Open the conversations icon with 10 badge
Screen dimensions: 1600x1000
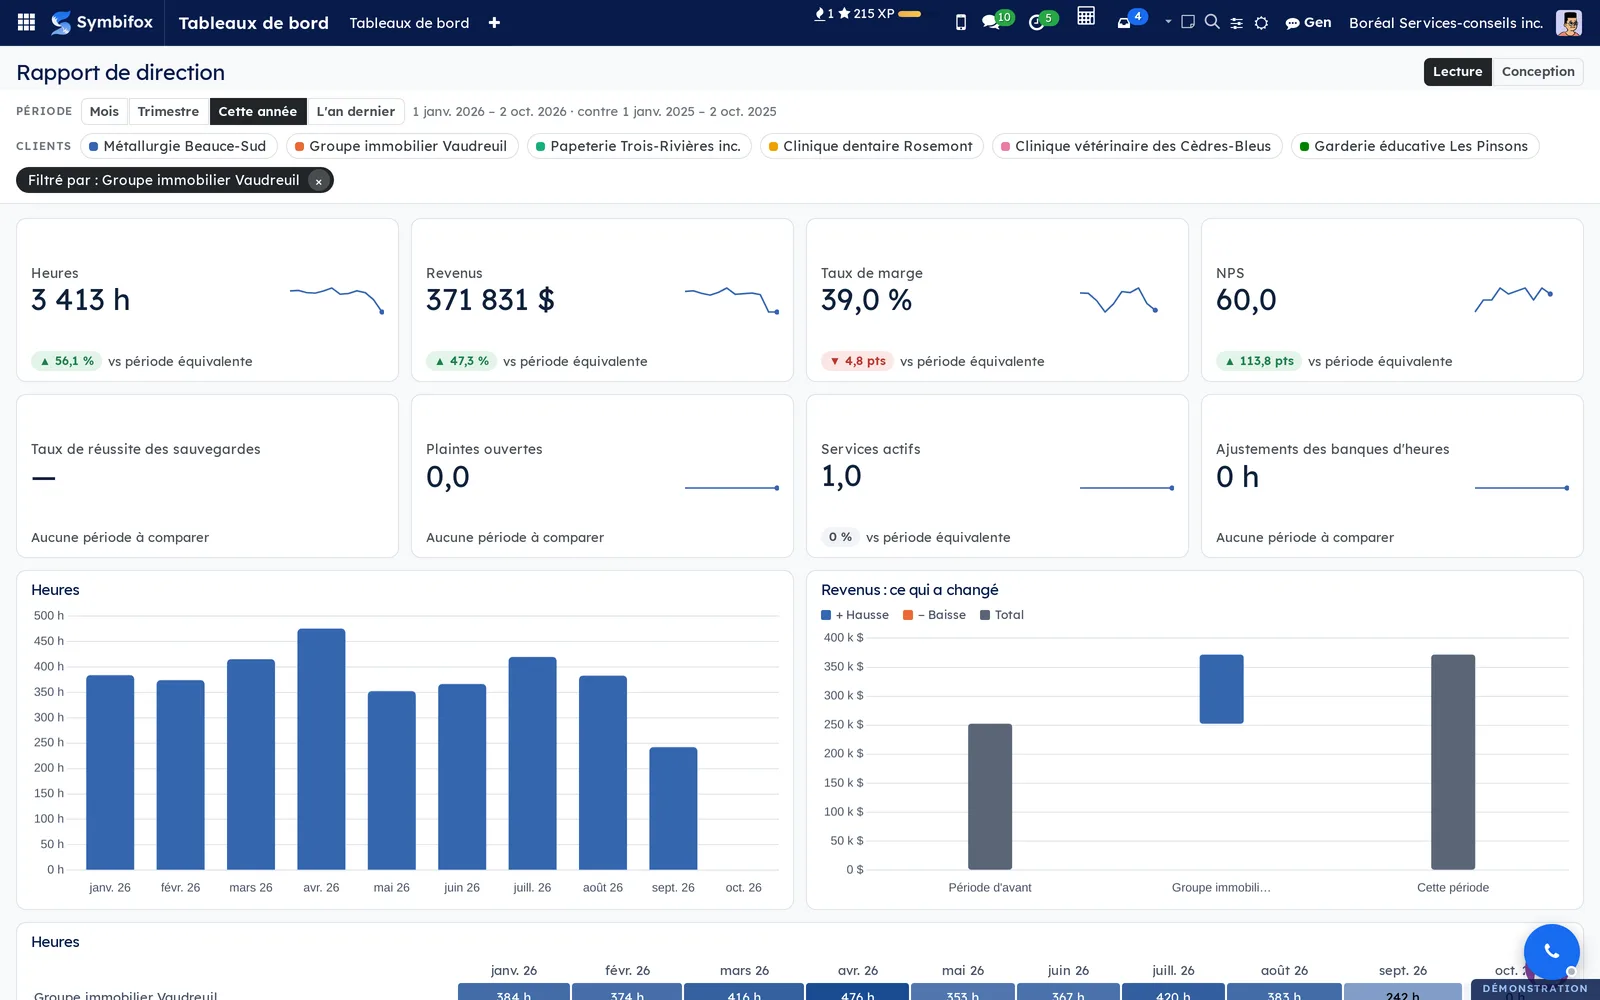tap(991, 22)
